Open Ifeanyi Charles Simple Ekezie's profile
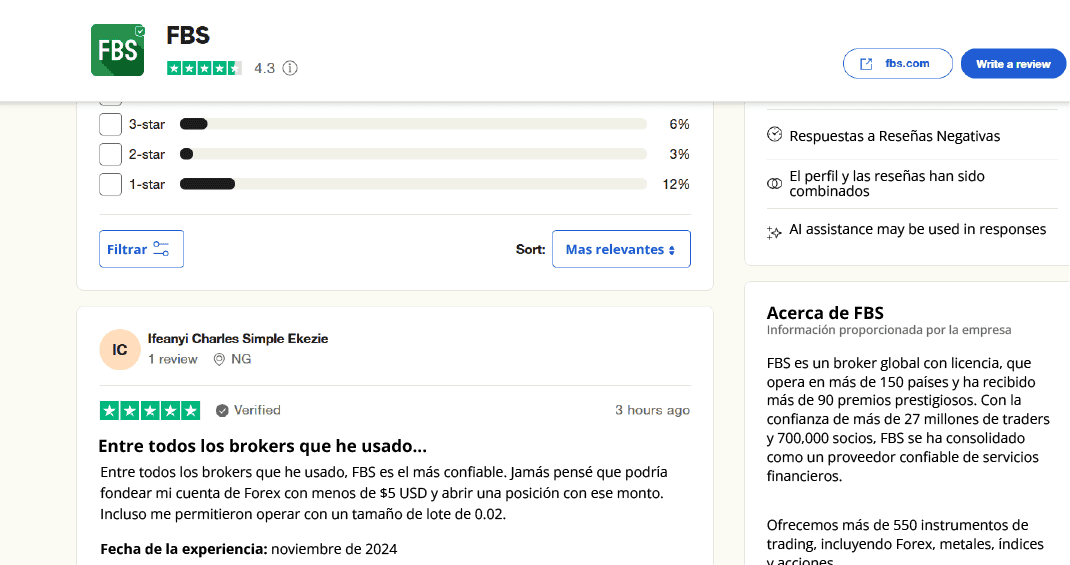The image size is (1070, 565). (237, 338)
